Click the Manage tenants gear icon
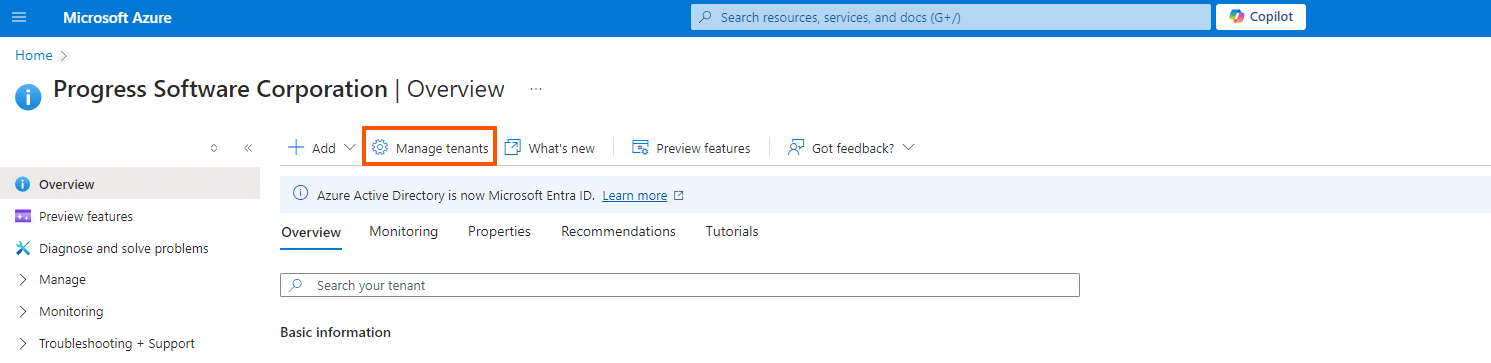The image size is (1491, 363). click(380, 148)
